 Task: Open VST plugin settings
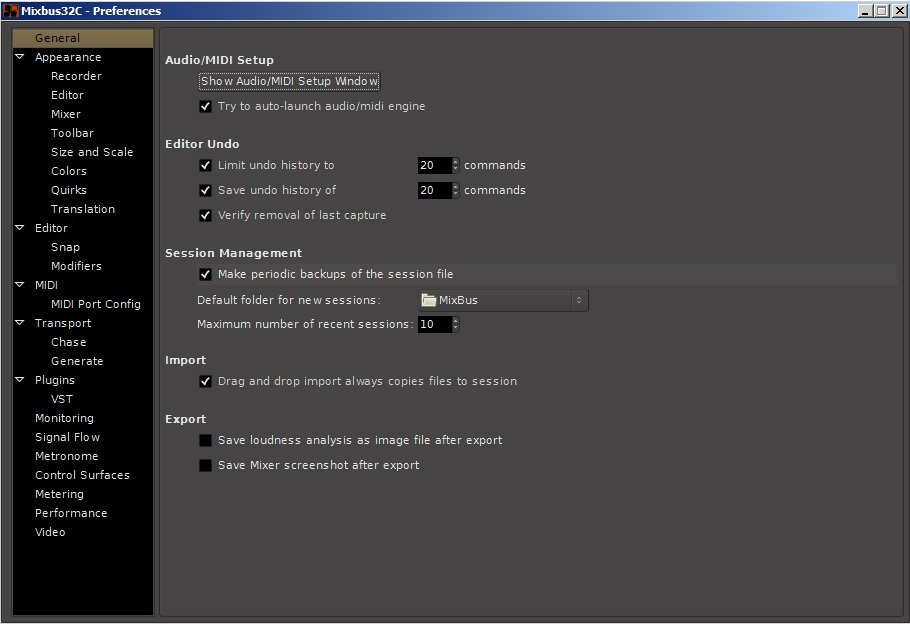[62, 399]
